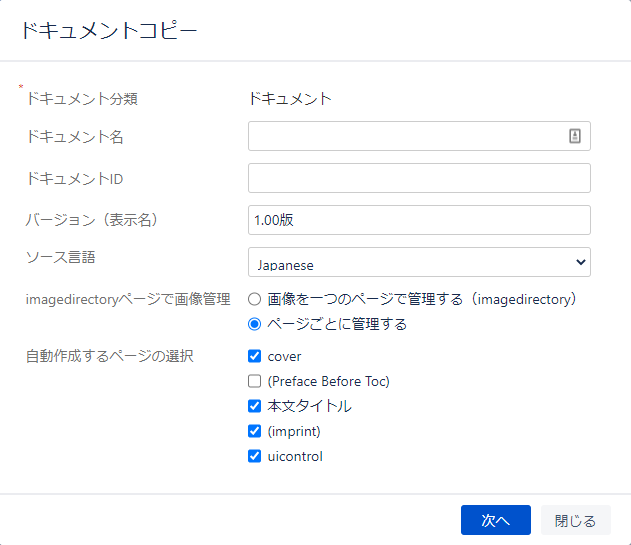The height and width of the screenshot is (545, 631).
Task: Click the ドキュメント名 field label
Action: 75,137
